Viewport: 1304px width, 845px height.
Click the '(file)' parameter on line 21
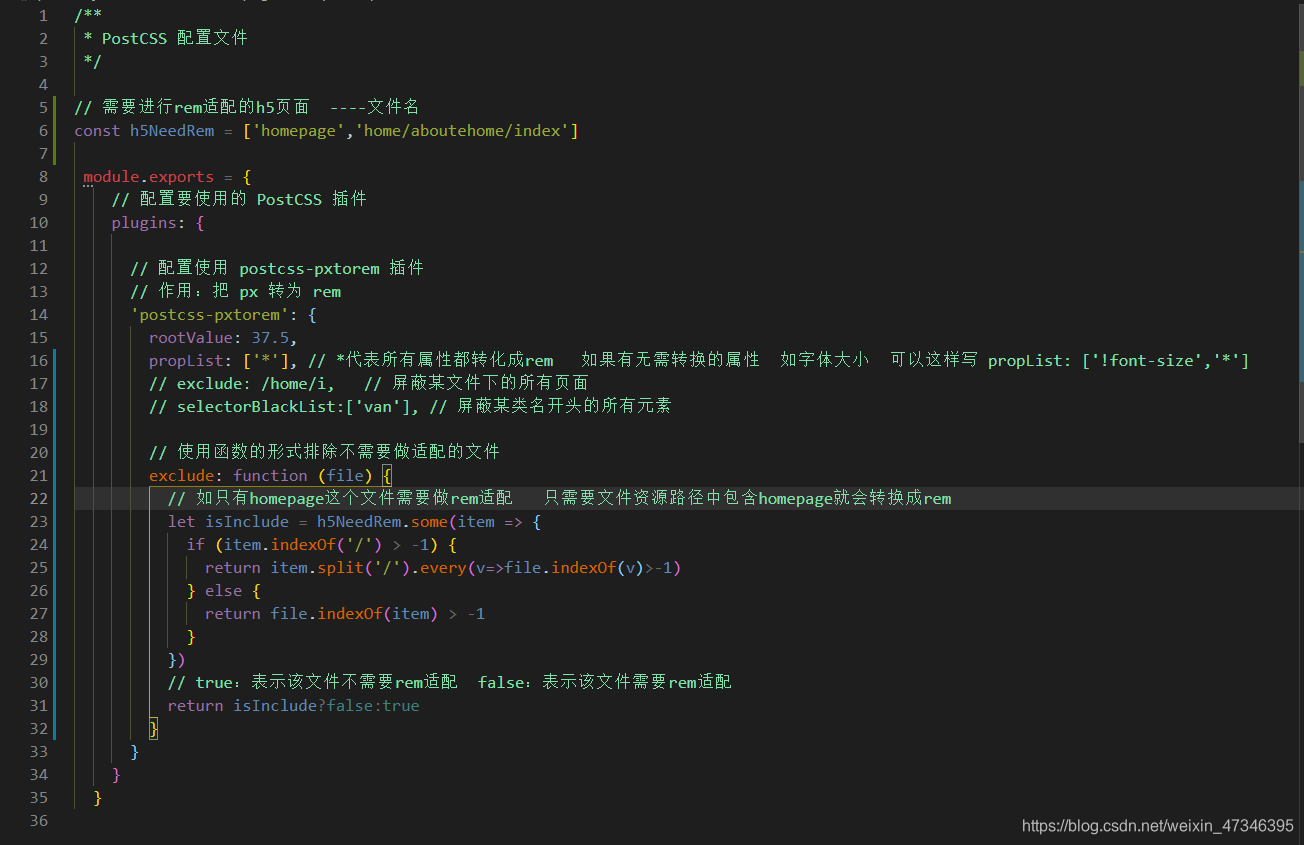click(x=345, y=475)
